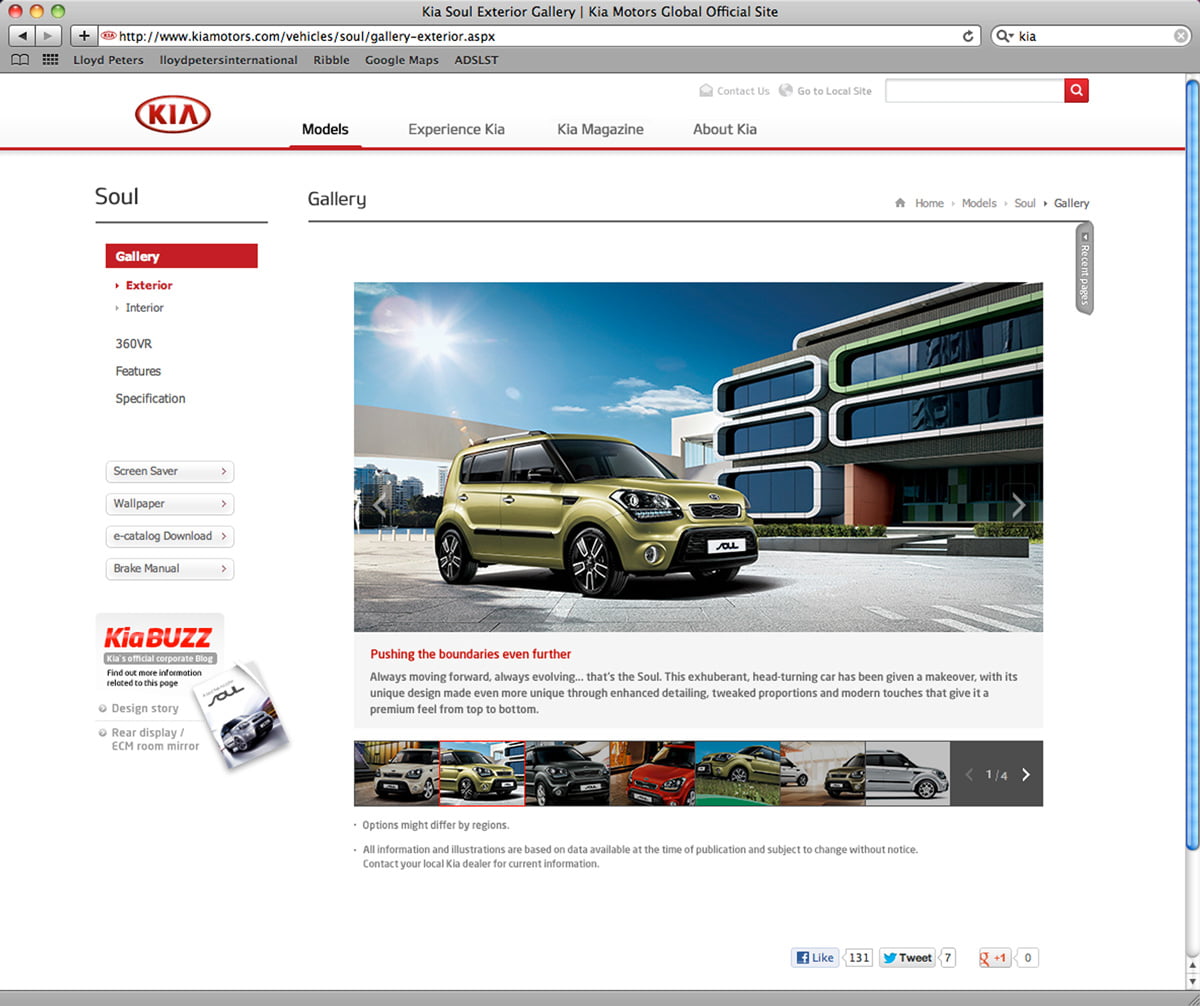
Task: Show next gallery image with right arrow
Action: pyautogui.click(x=1018, y=505)
